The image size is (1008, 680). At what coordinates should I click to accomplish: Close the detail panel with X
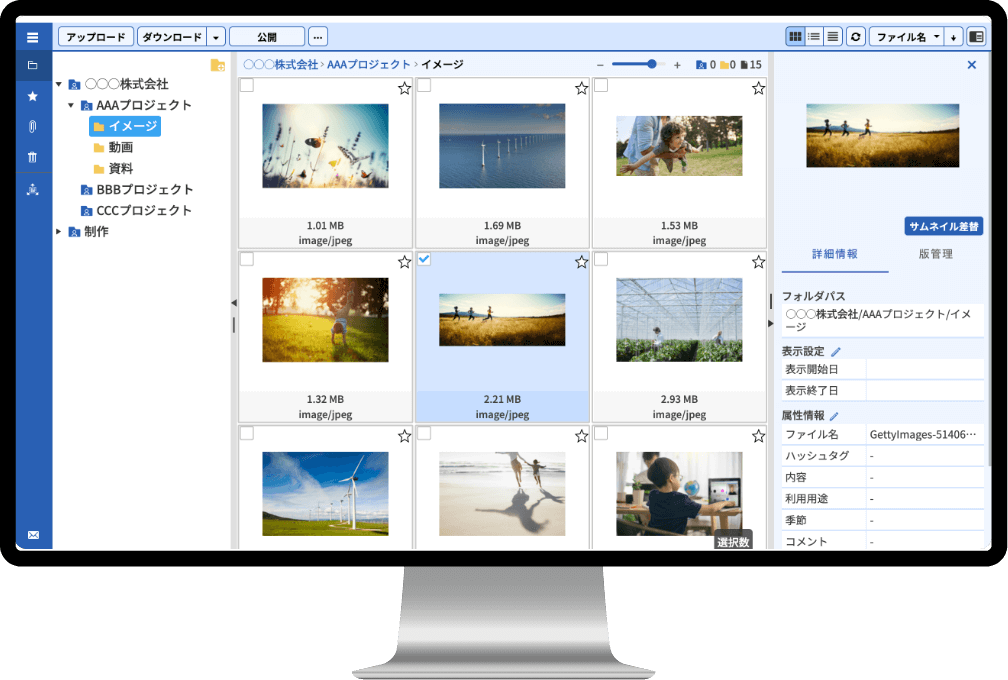971,65
